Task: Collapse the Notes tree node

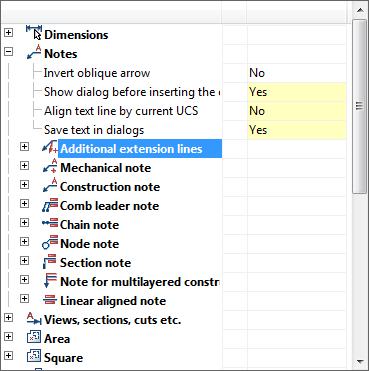Action: pyautogui.click(x=9, y=52)
